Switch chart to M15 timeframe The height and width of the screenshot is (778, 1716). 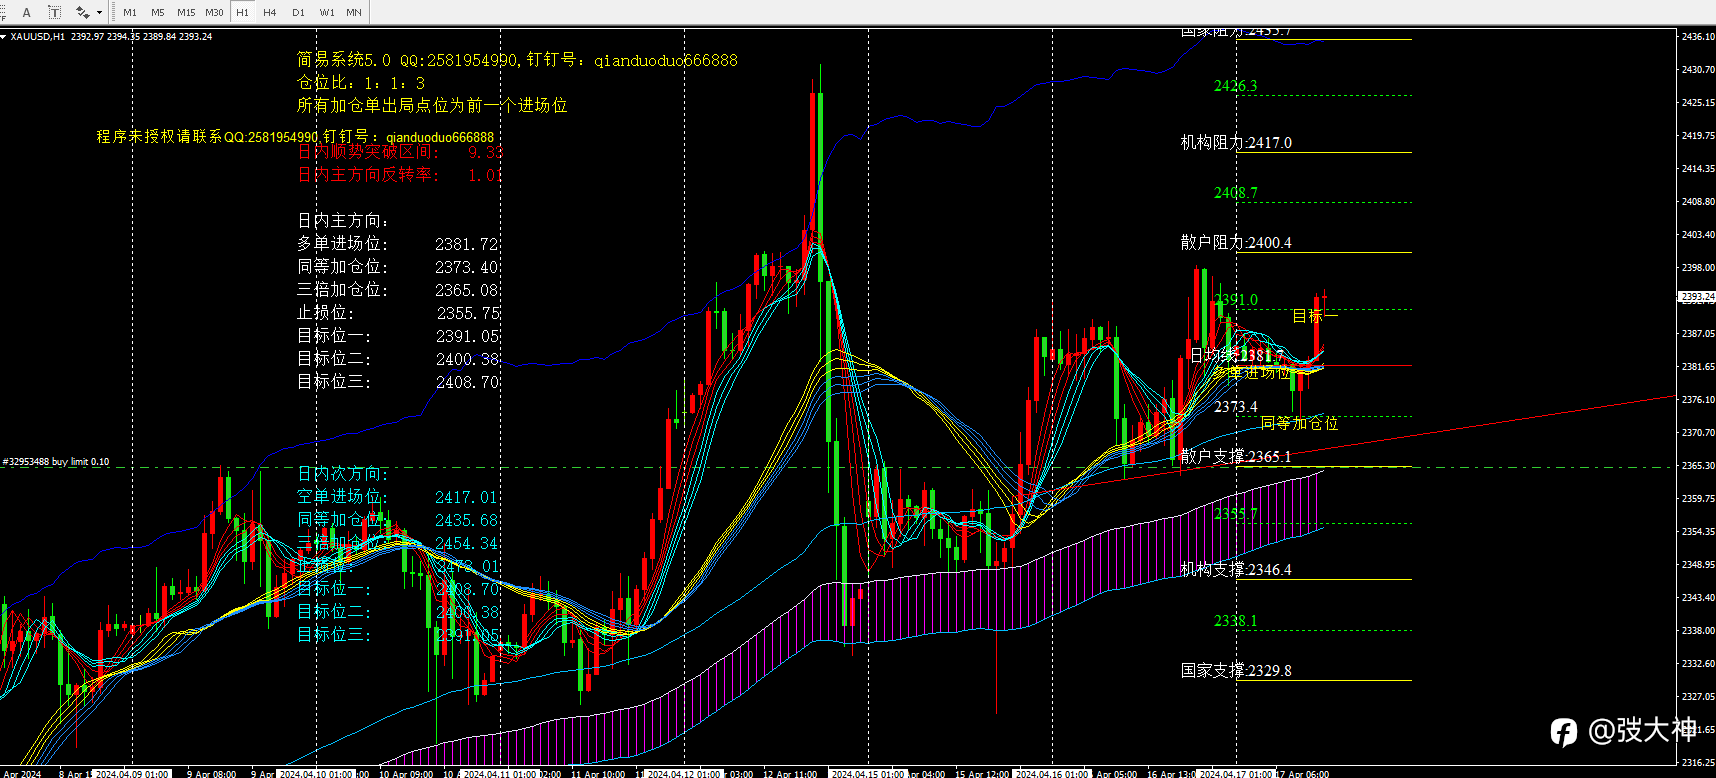(186, 12)
